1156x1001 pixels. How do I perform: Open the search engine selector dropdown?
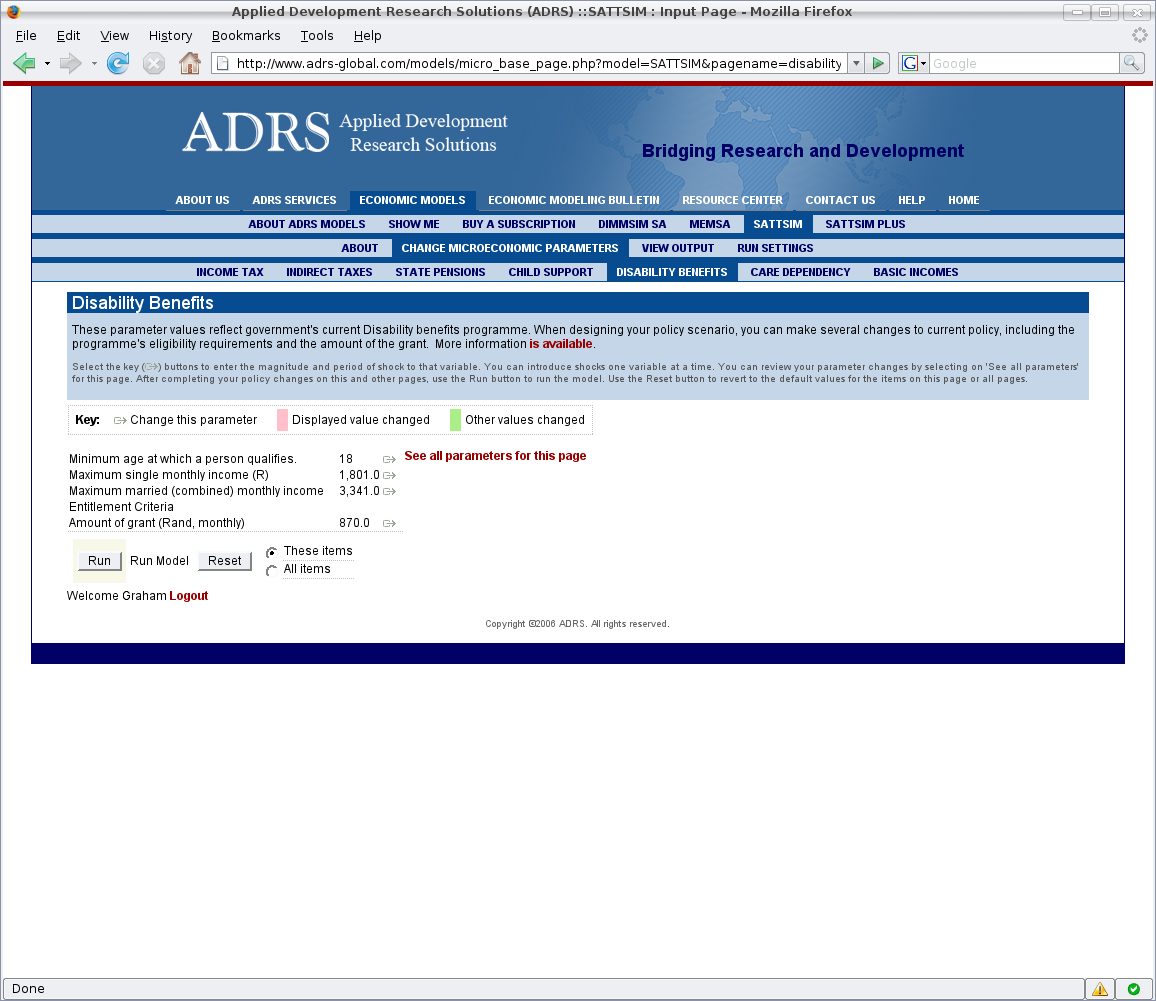pos(913,63)
